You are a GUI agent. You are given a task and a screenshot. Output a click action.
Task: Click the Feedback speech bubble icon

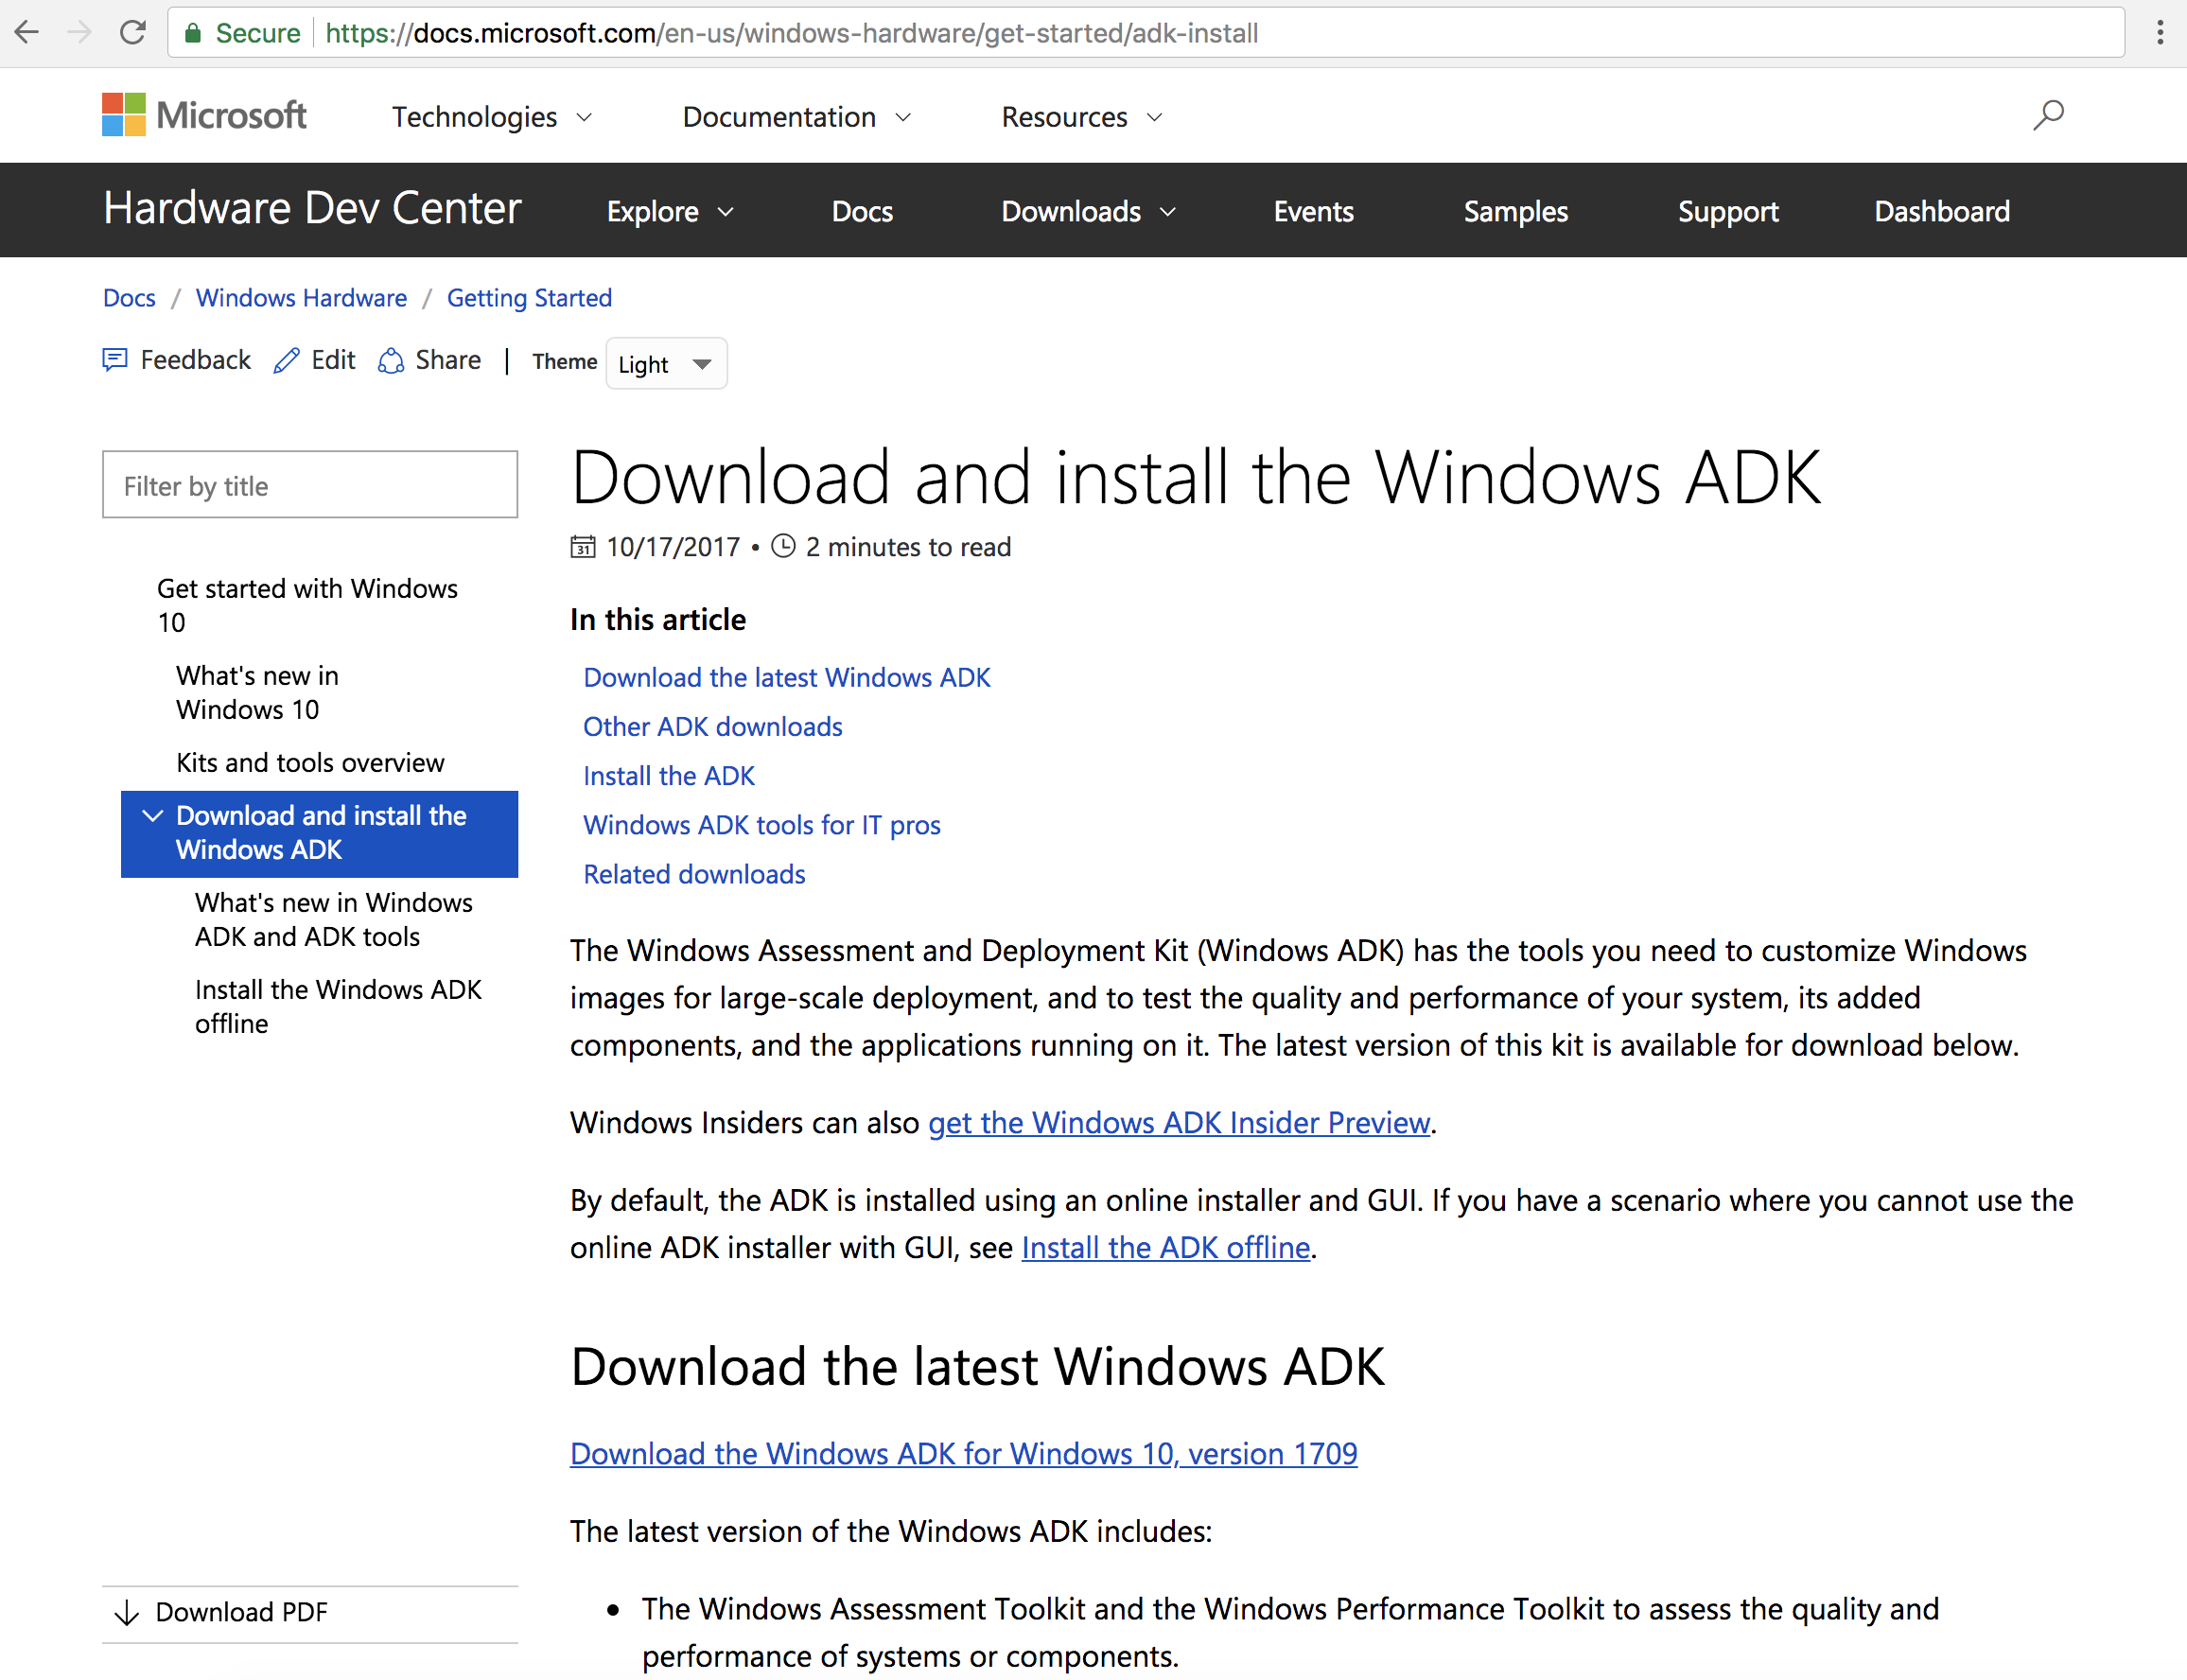tap(114, 360)
